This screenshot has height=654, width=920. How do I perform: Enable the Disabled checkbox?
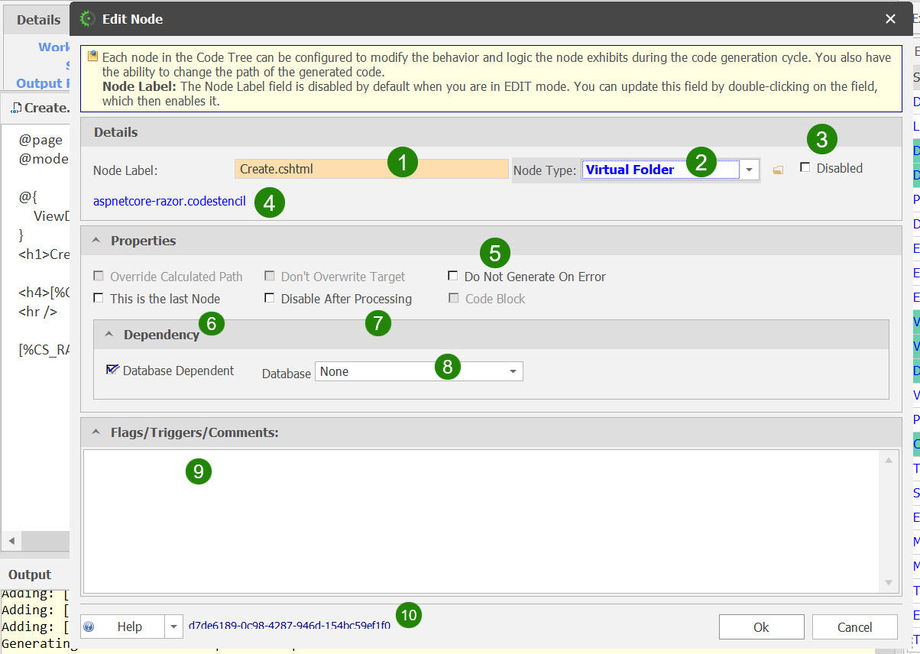tap(805, 168)
